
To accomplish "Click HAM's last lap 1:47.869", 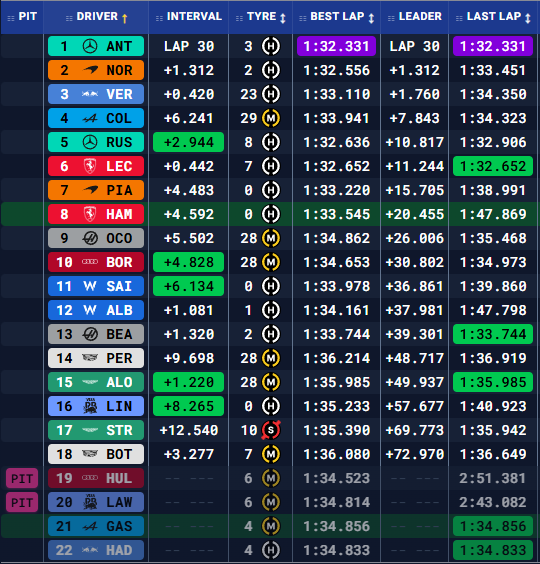I will click(x=493, y=214).
